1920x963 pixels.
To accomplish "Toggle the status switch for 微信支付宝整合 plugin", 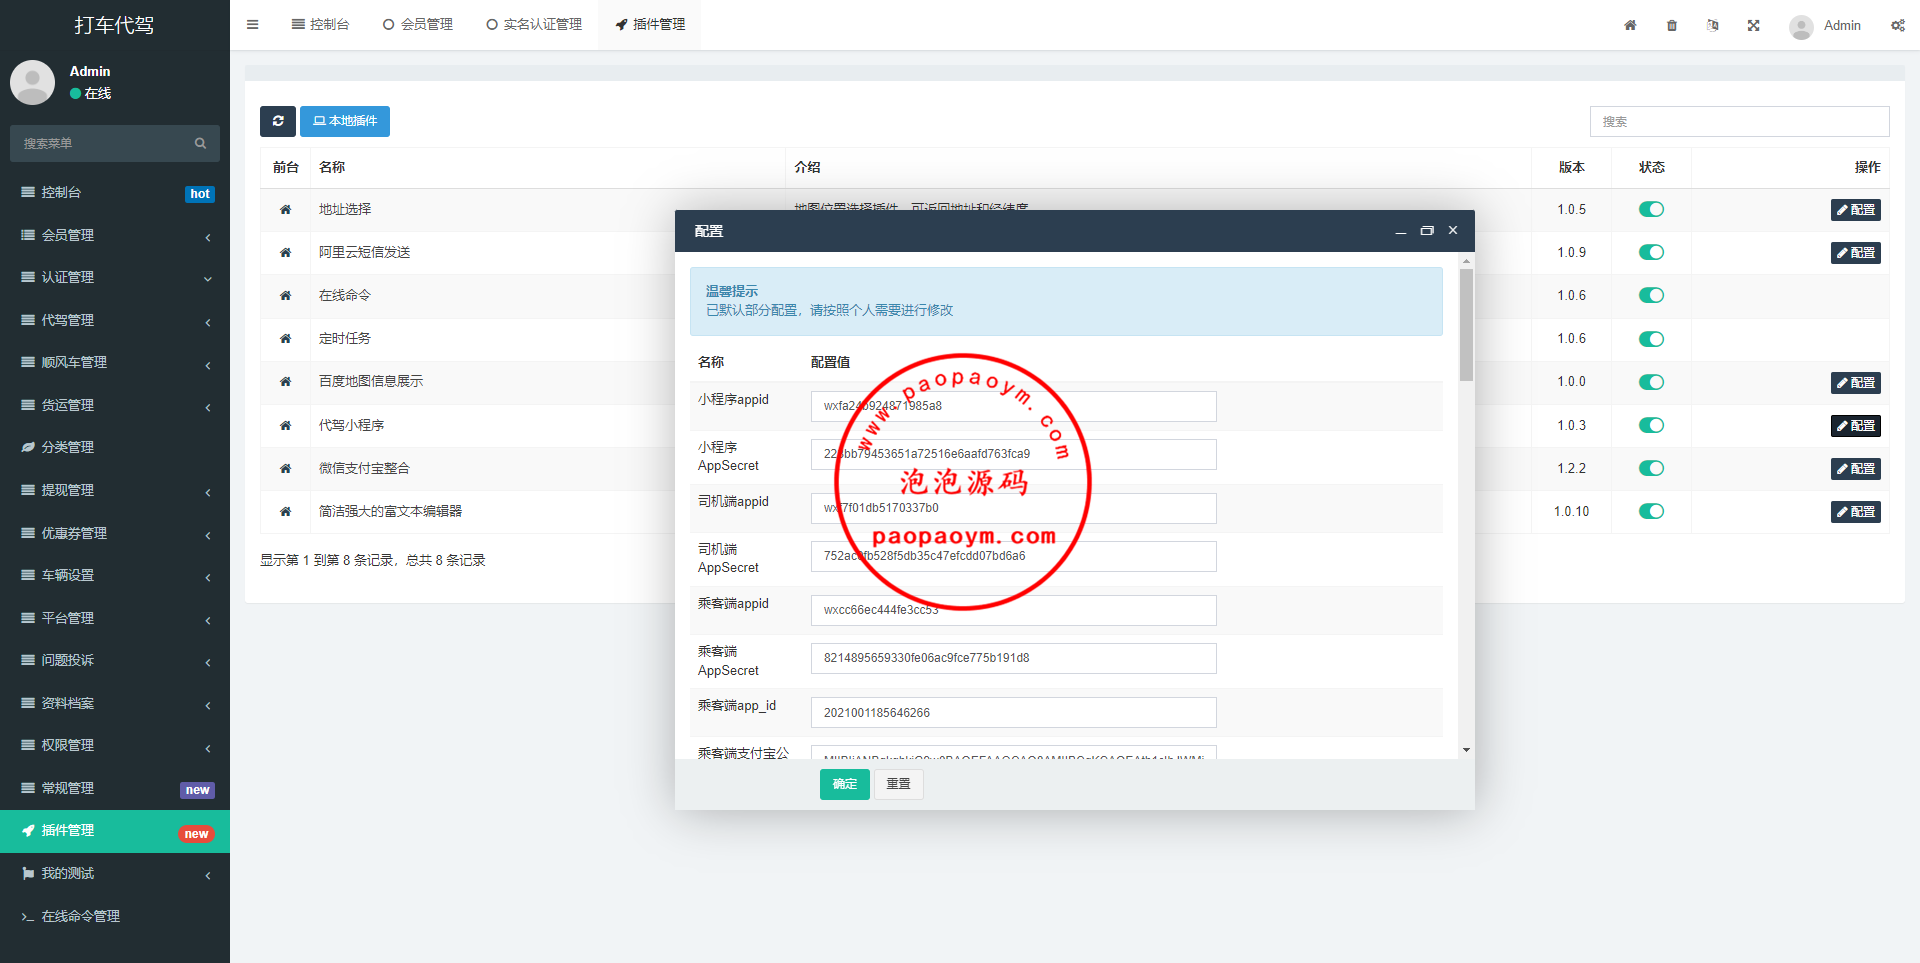I will coord(1651,468).
